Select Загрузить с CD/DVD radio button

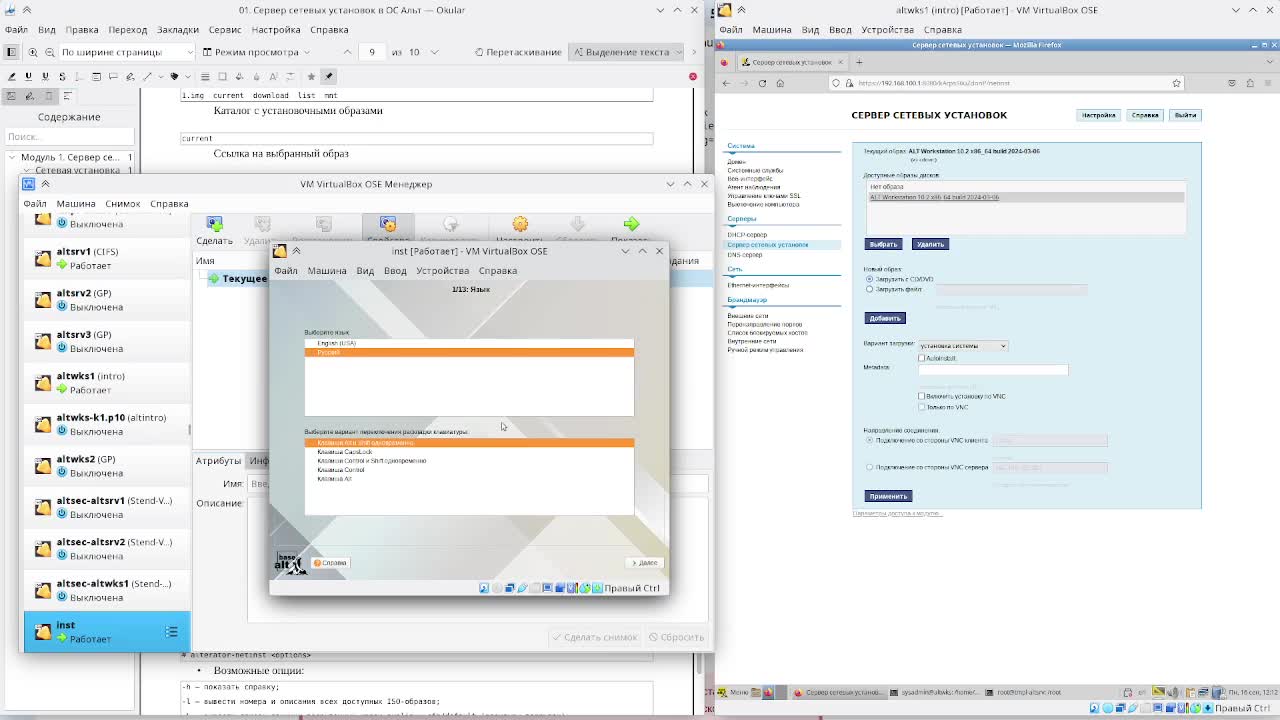869,279
